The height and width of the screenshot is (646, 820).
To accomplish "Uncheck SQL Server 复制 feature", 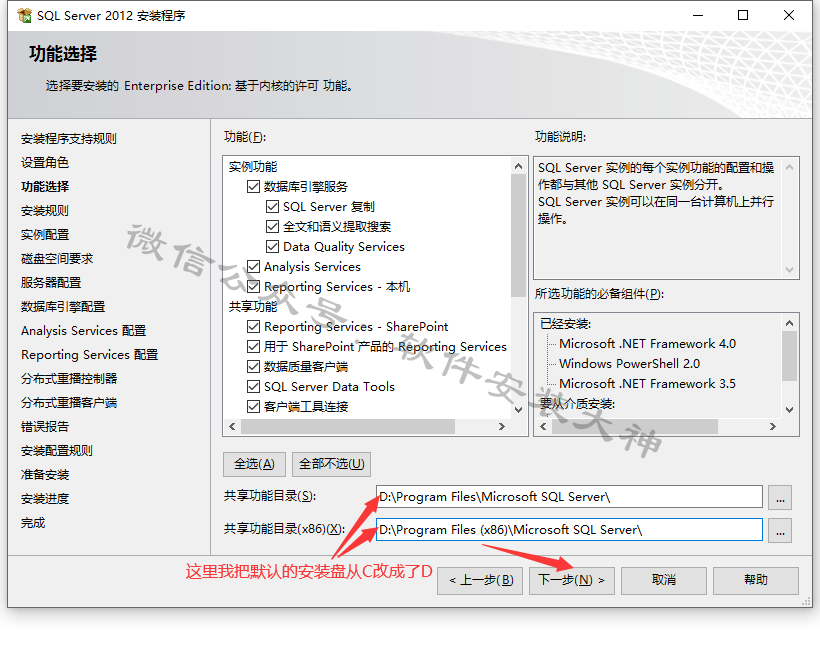I will pos(272,207).
